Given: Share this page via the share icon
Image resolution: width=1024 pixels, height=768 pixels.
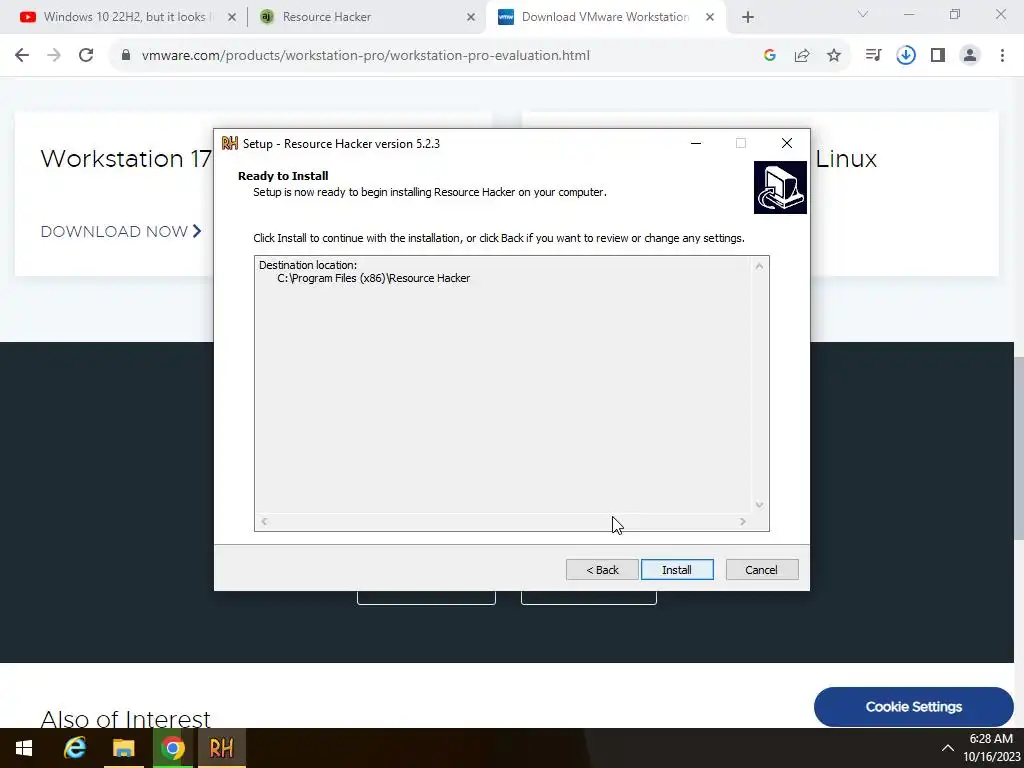Looking at the screenshot, I should point(802,56).
